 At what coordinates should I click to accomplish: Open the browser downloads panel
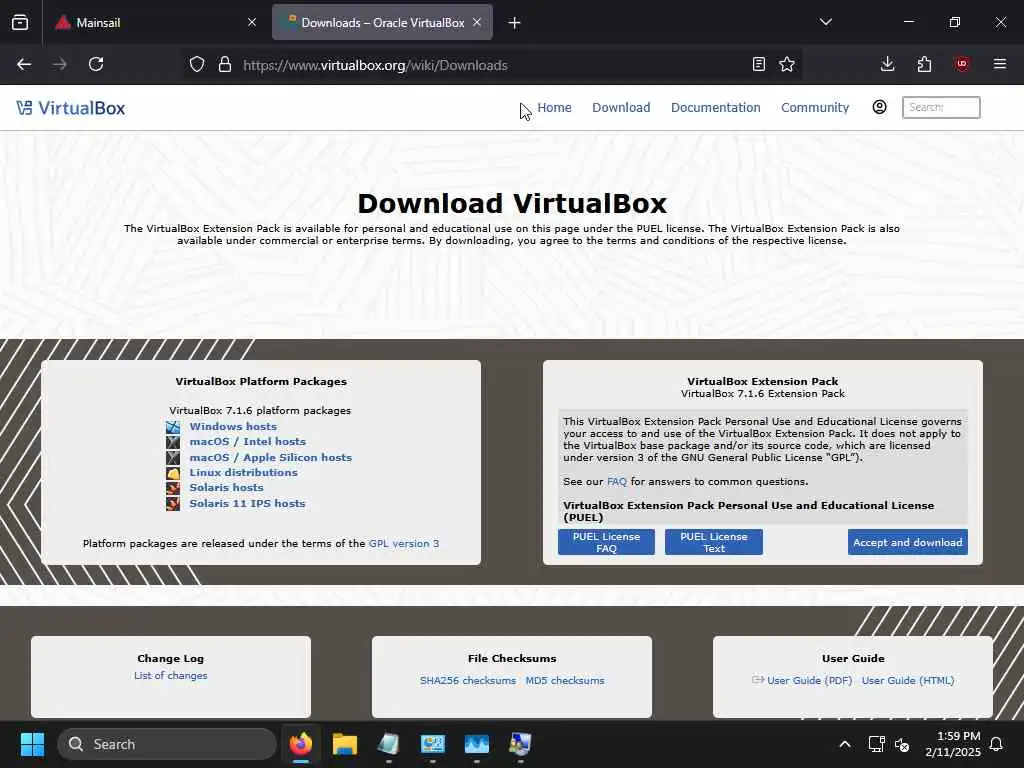point(887,64)
